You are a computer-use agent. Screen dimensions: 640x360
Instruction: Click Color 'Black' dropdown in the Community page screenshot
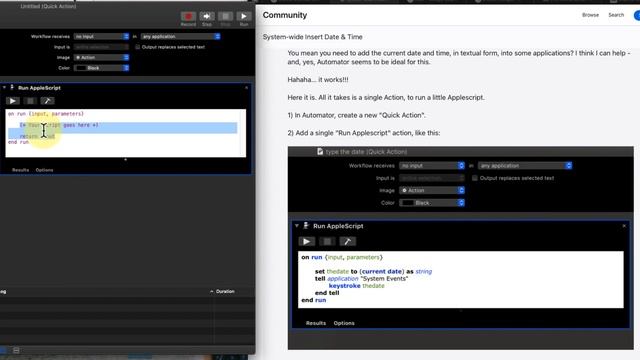tap(432, 203)
